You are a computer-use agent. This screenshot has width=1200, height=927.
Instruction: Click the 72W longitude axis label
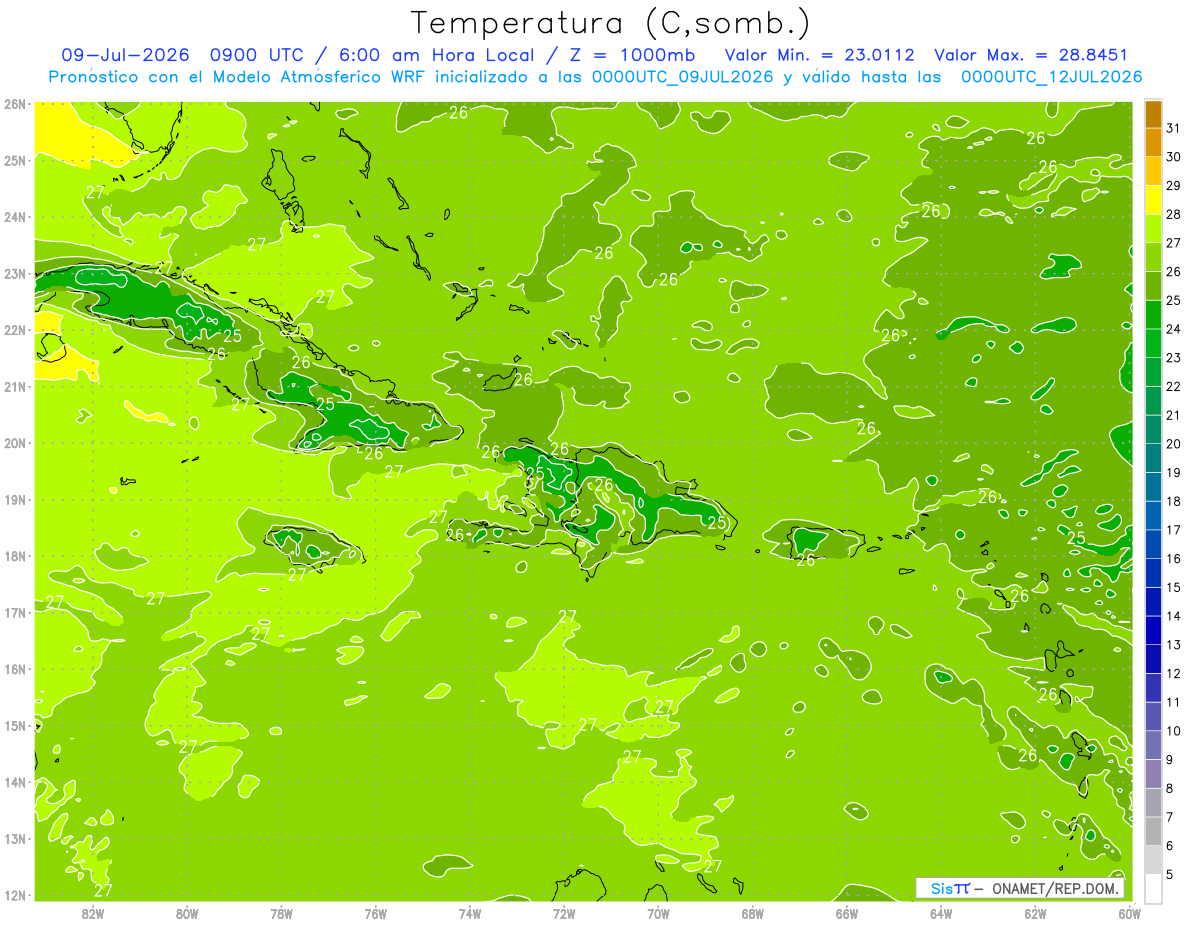[564, 913]
